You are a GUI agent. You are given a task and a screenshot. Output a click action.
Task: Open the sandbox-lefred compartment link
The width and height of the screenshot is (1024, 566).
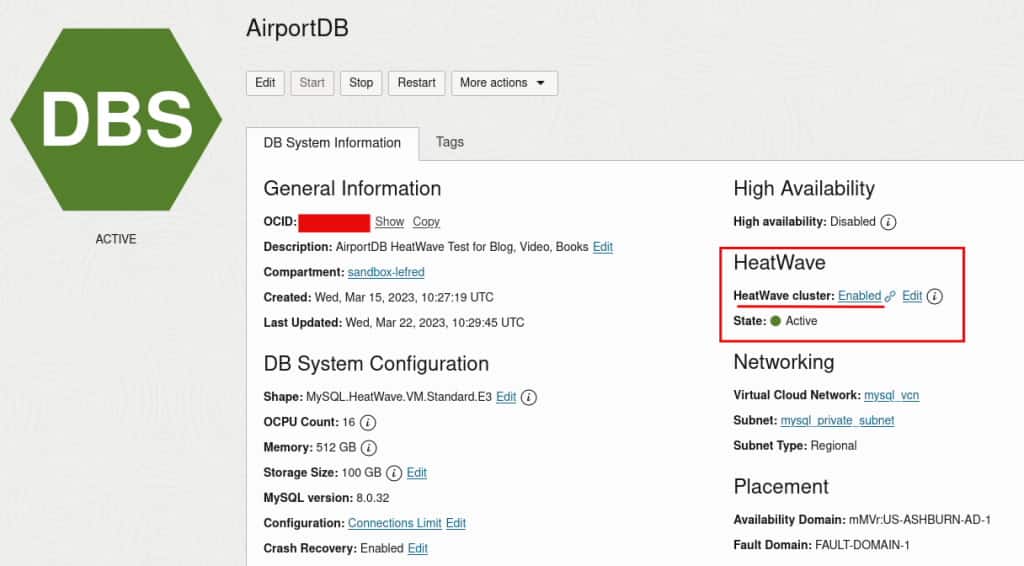pyautogui.click(x=386, y=272)
